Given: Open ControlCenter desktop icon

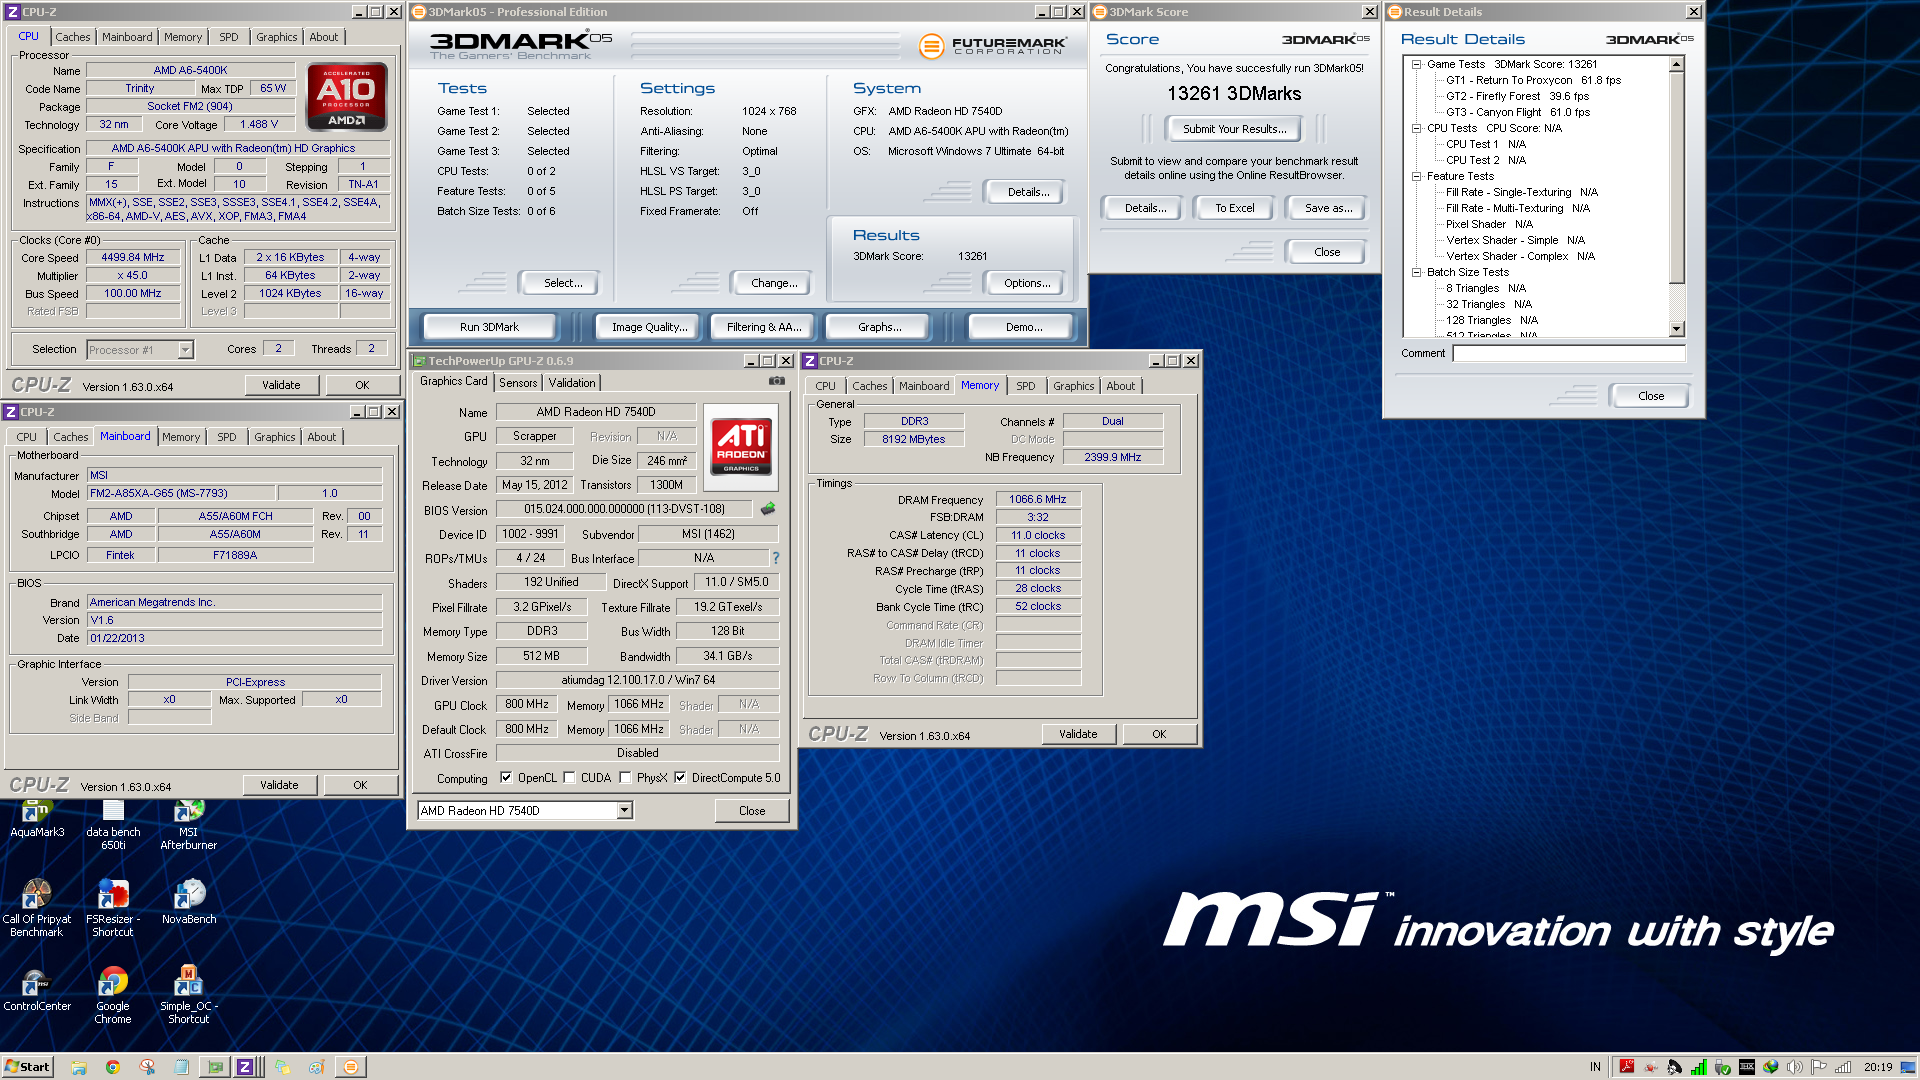Looking at the screenshot, I should [x=37, y=989].
